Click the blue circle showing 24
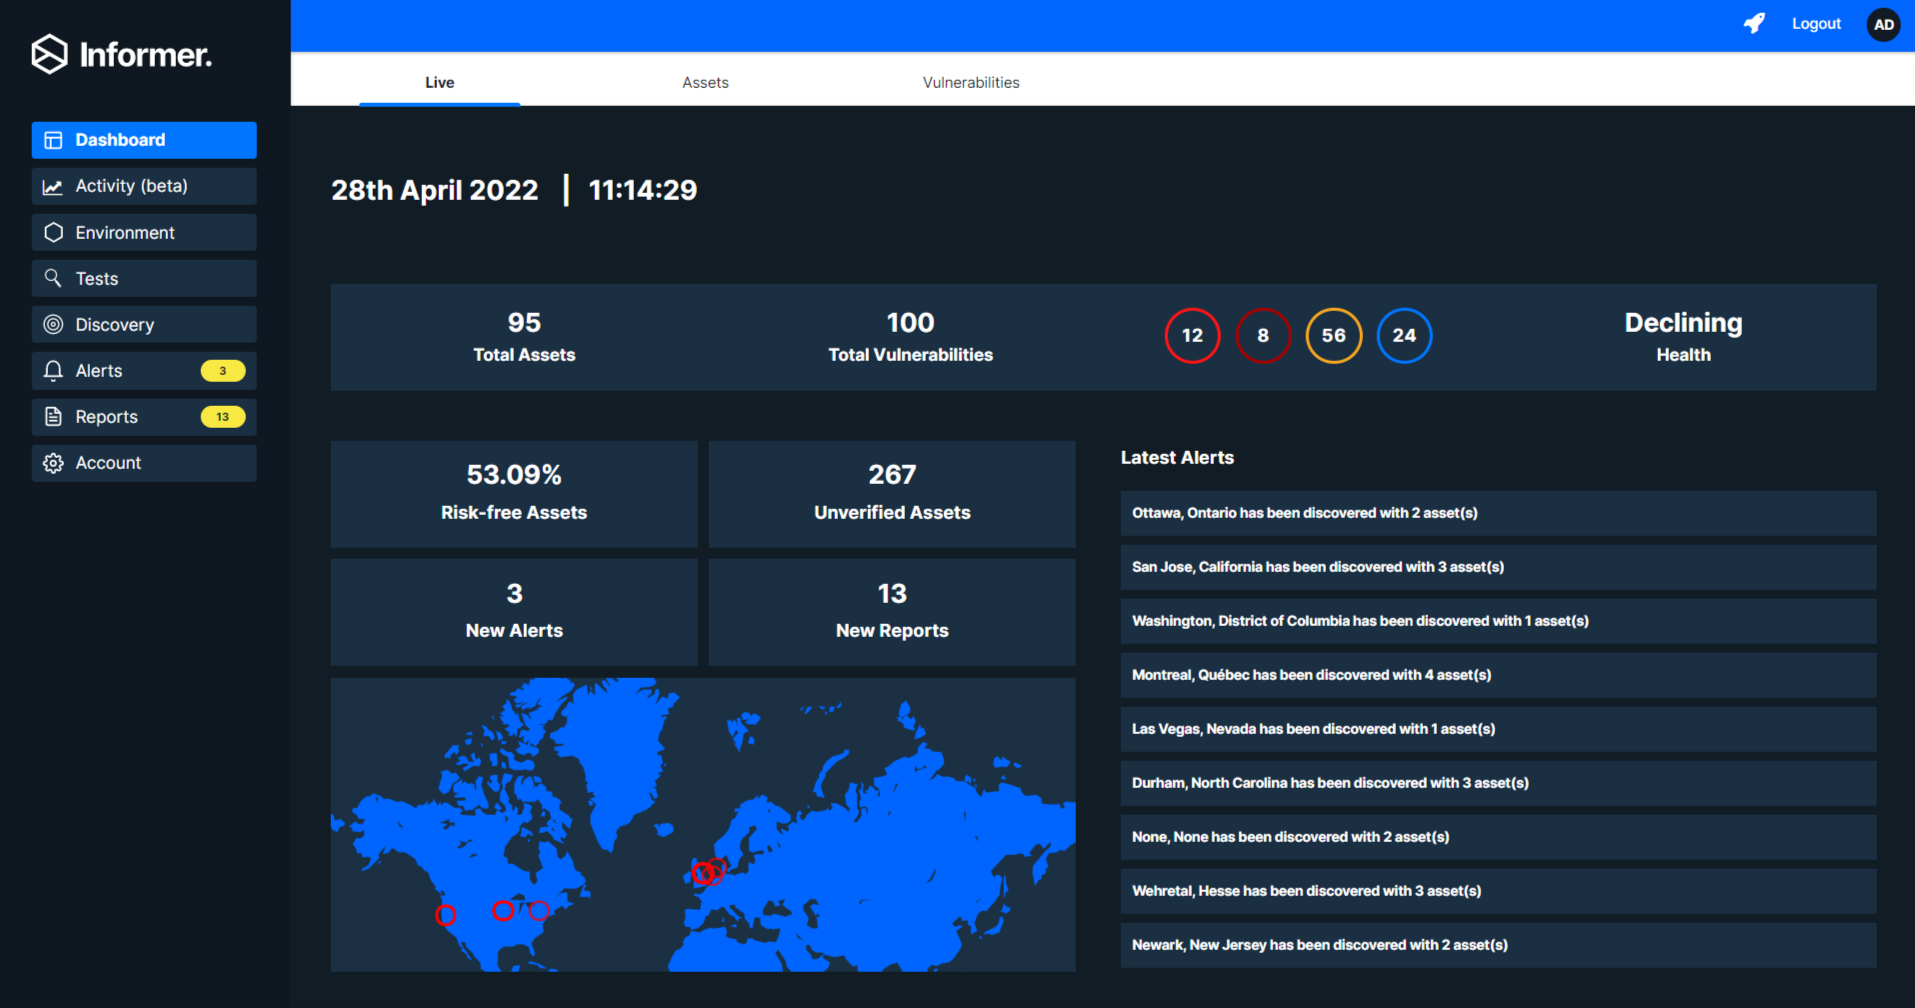 1404,336
